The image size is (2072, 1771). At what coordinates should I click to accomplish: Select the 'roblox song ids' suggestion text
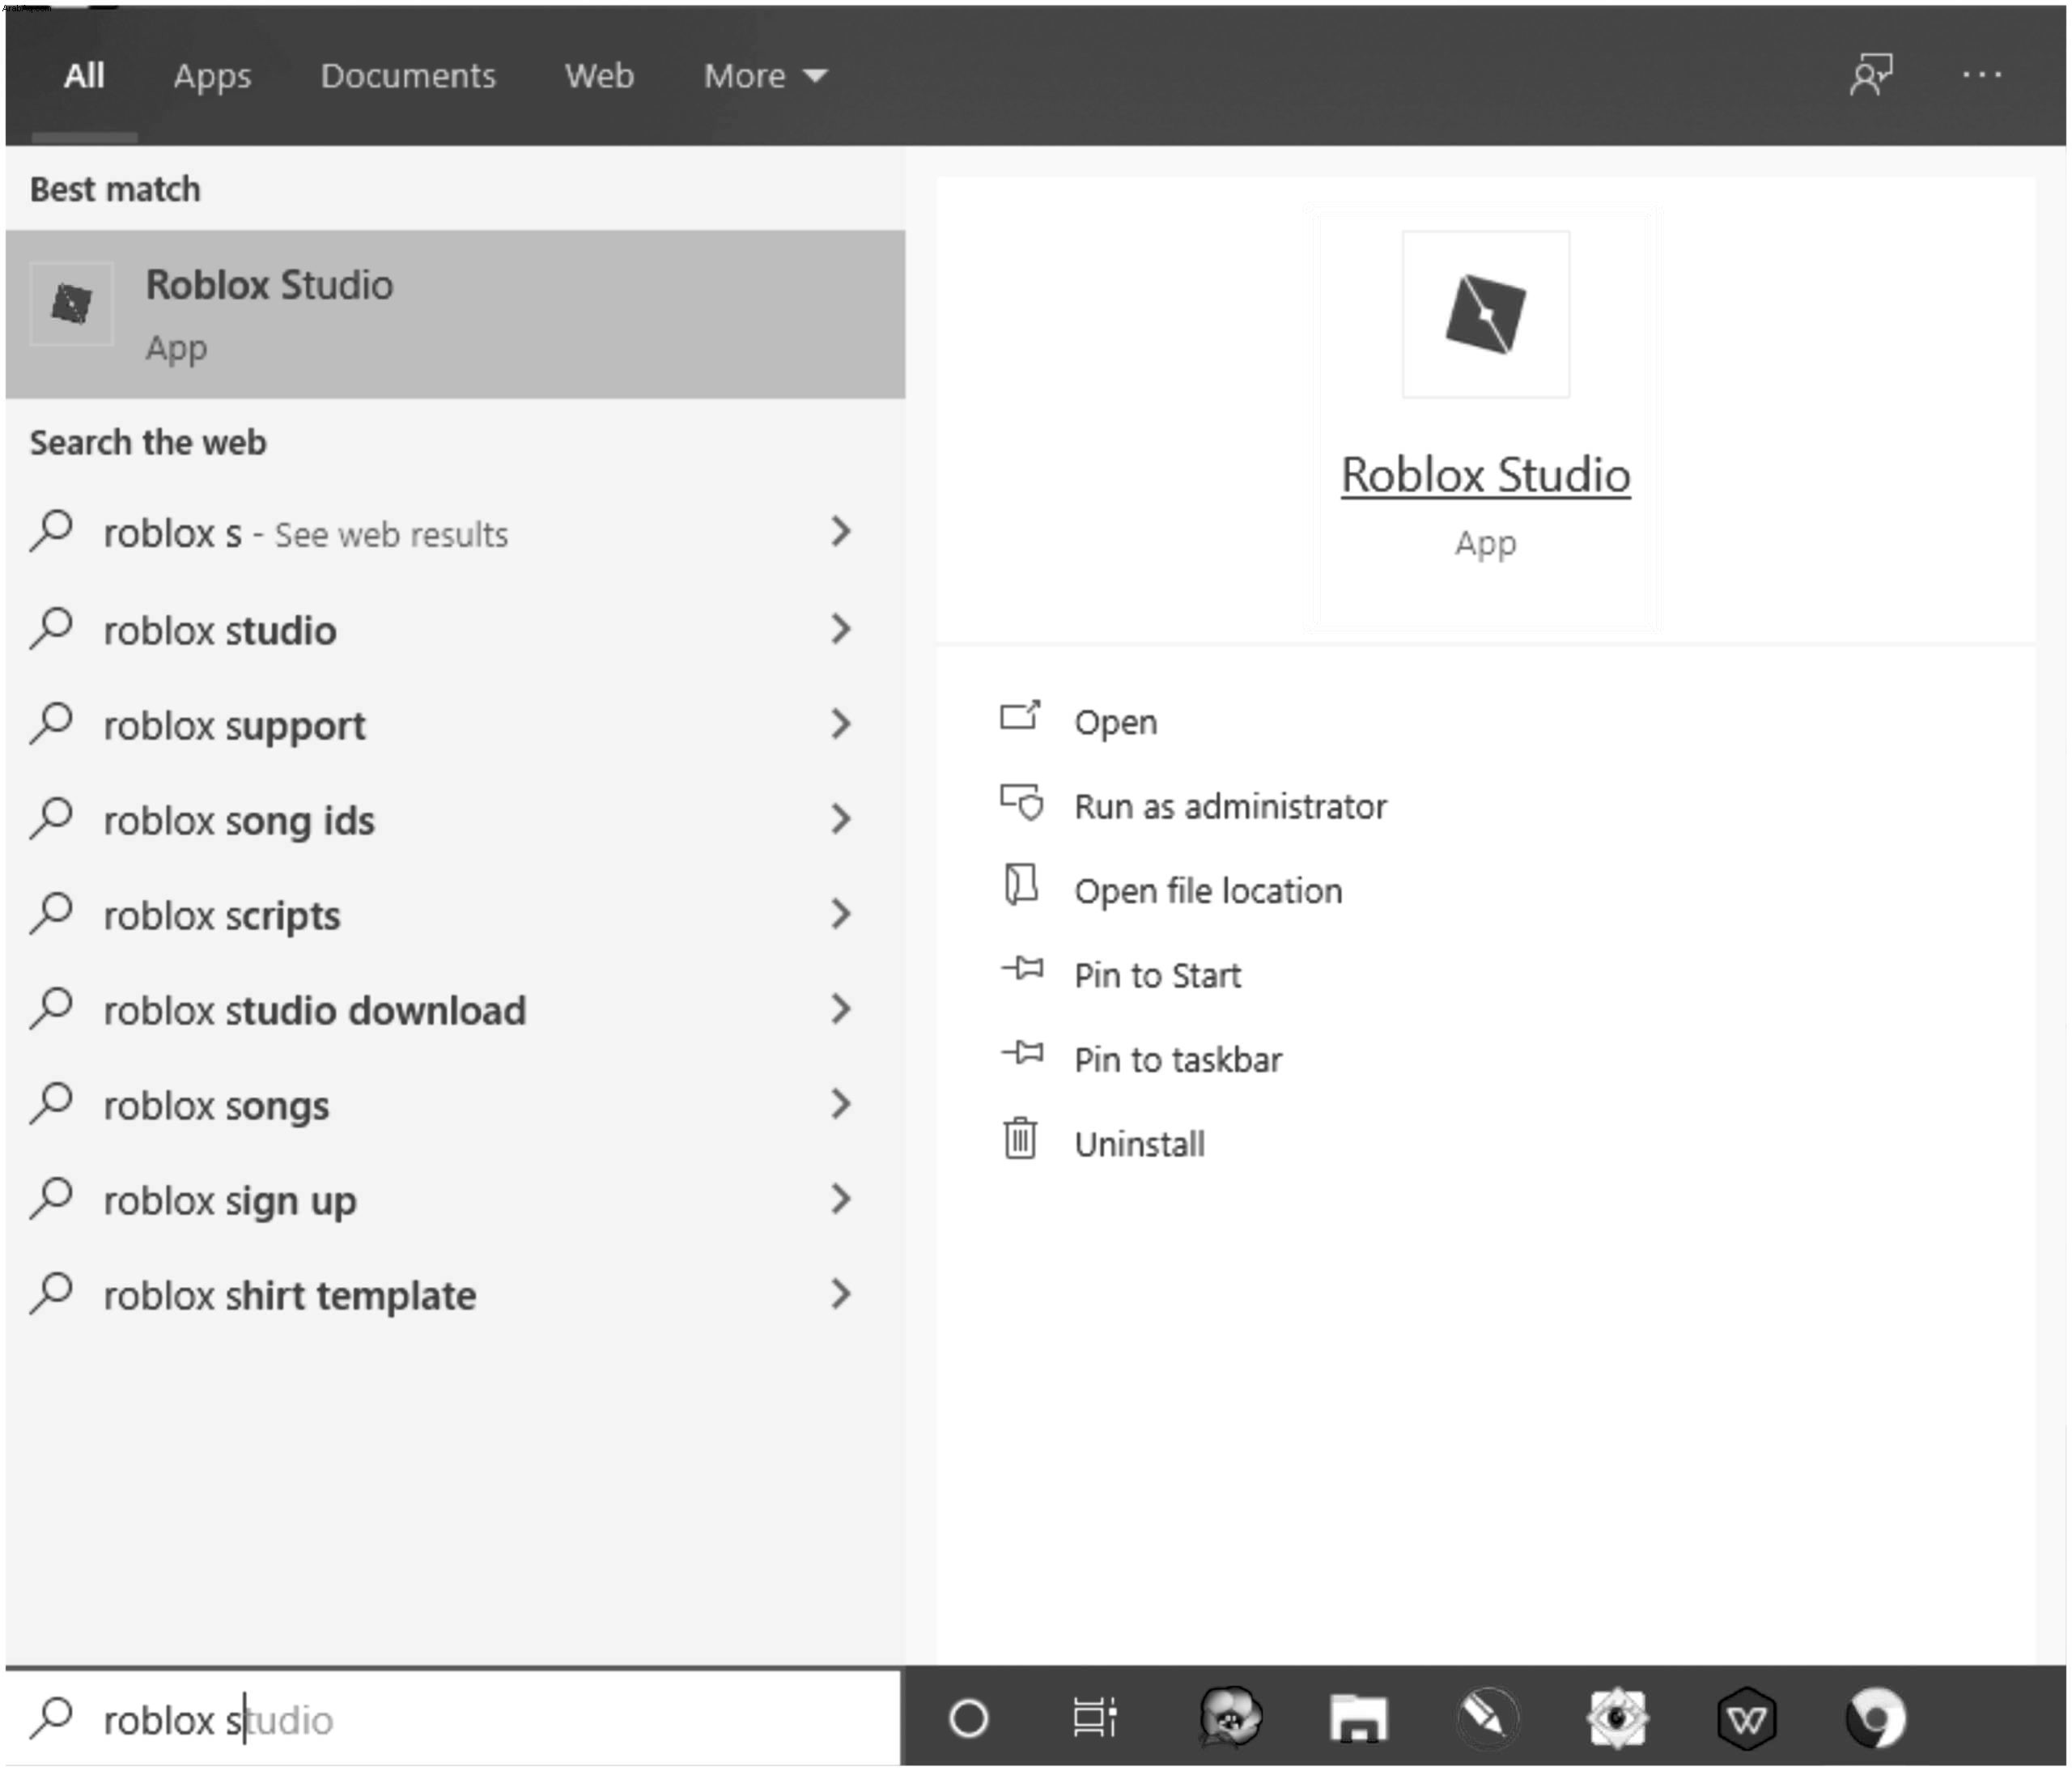[x=239, y=822]
